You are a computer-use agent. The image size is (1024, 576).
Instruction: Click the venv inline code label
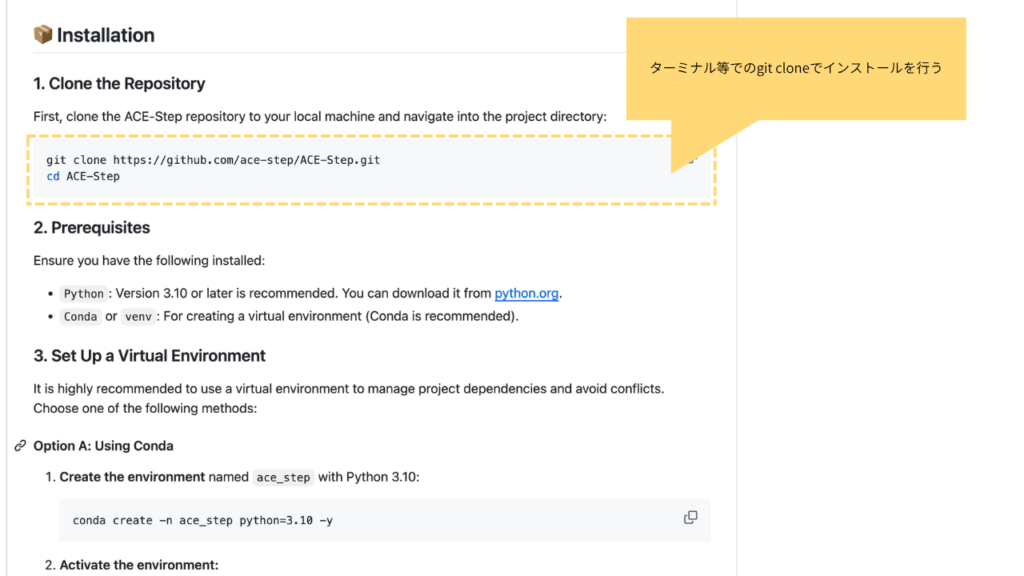point(137,317)
